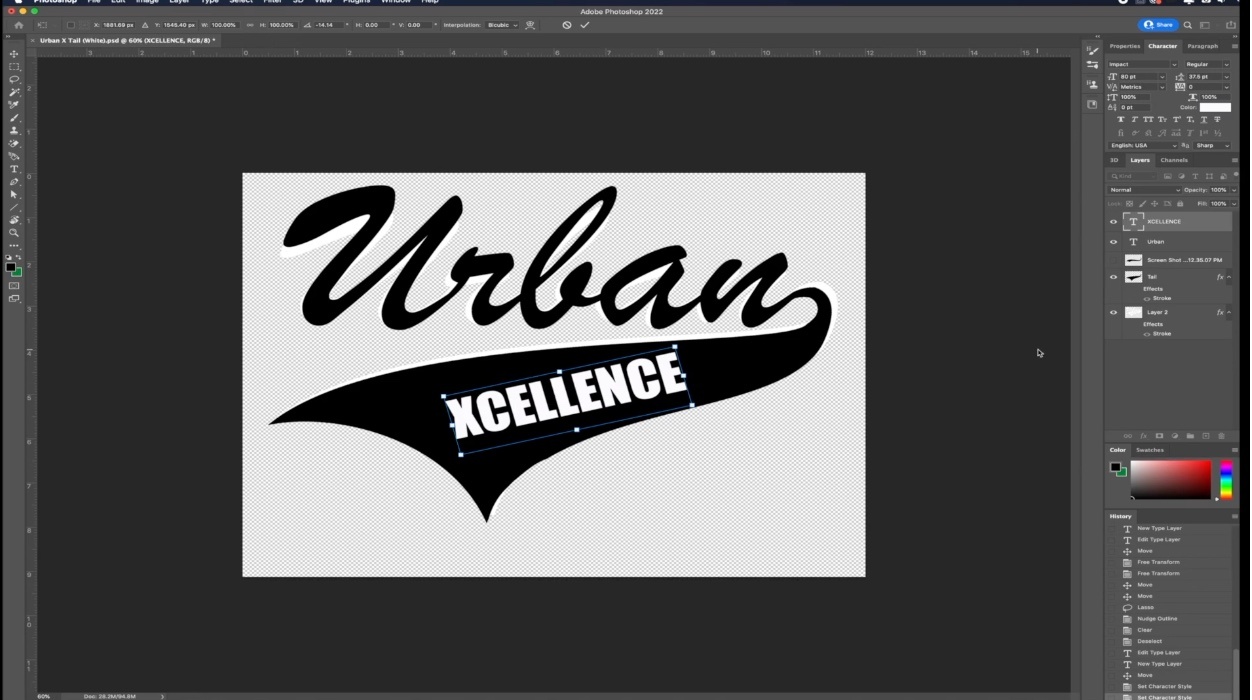Collapse the Layer 2 effects
The image size is (1252, 700).
1229,312
